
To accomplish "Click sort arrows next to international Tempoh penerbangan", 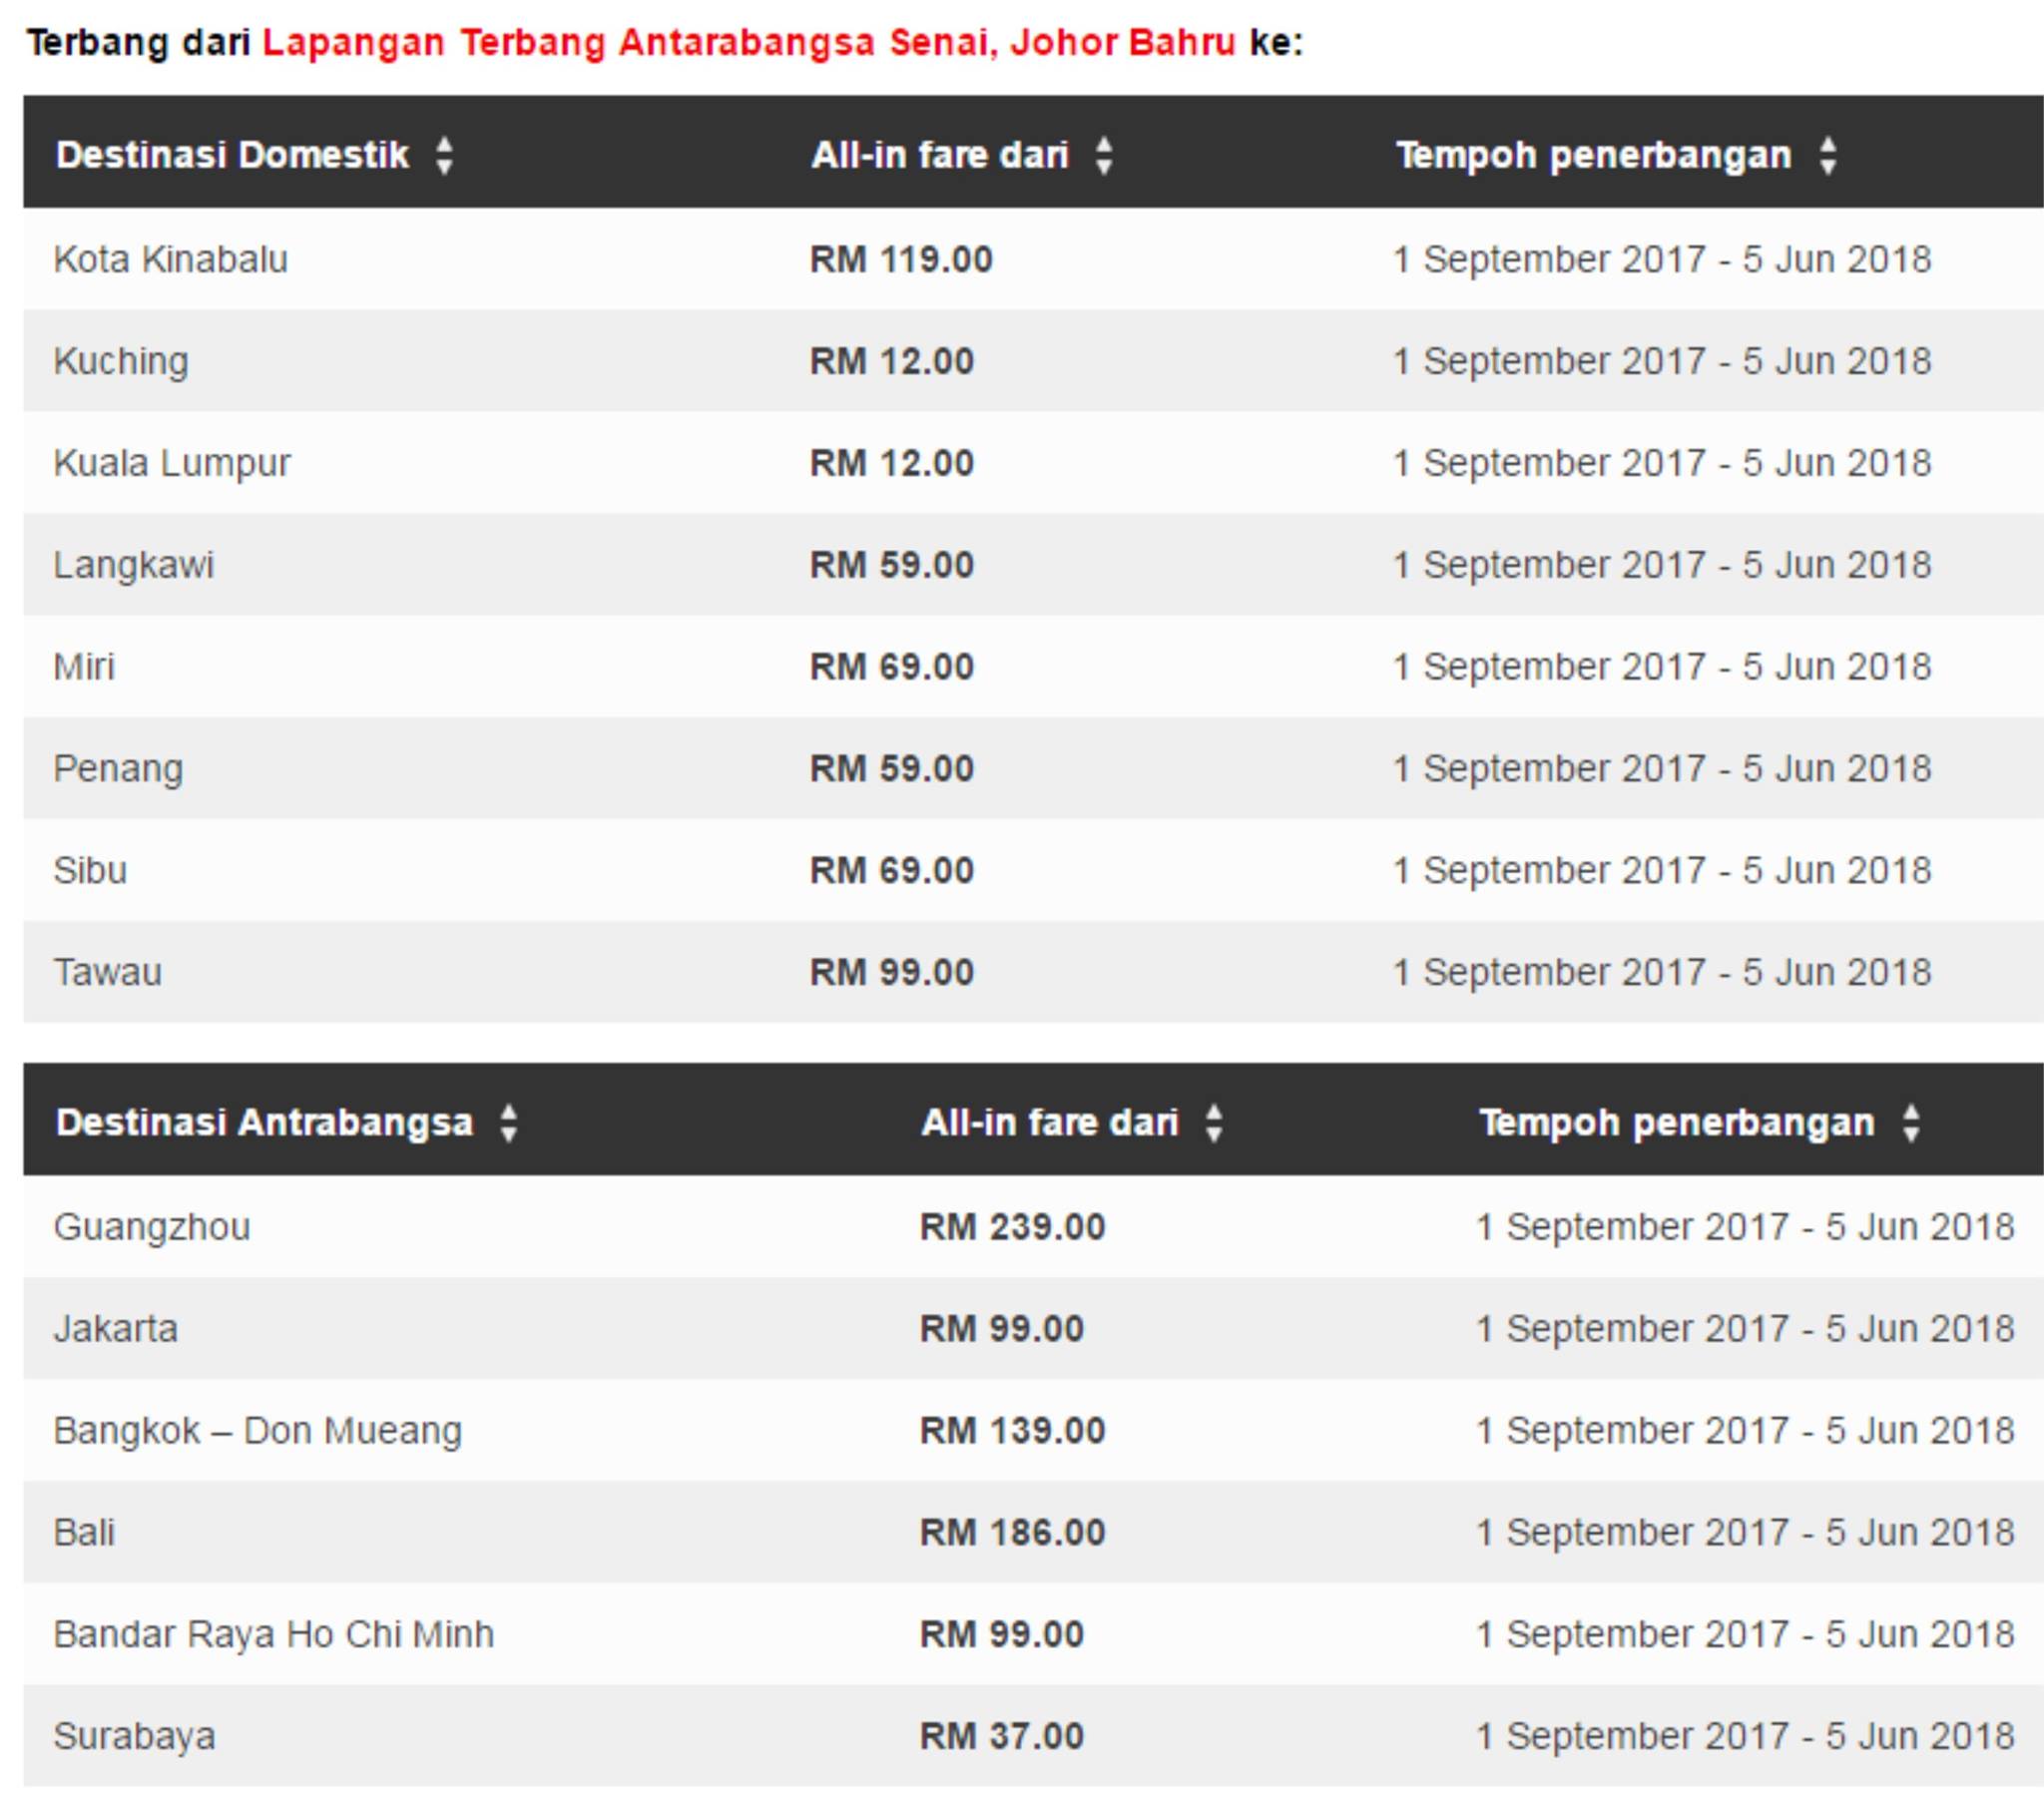I will click(x=1911, y=1123).
